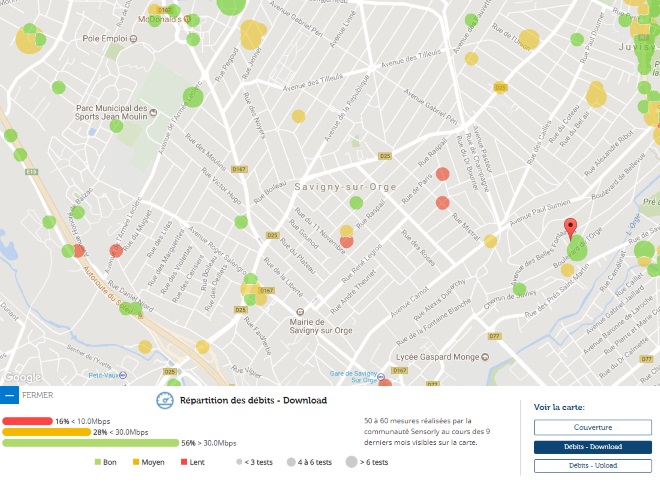Click the red 16% under 10.0Mbps bar
660x487 pixels.
[x=28, y=421]
